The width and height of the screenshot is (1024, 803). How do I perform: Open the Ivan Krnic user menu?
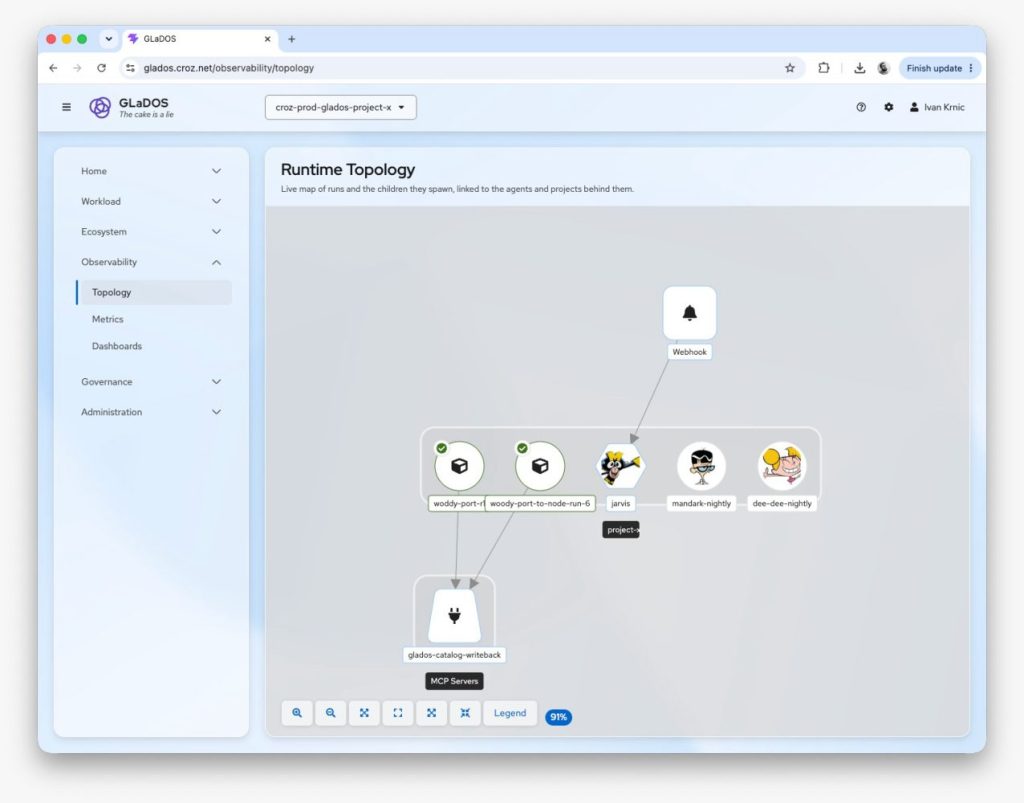(x=937, y=107)
